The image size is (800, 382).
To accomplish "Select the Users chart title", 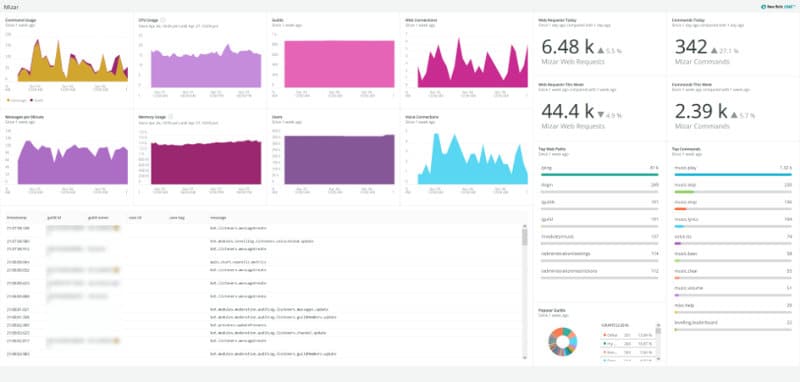I will click(277, 117).
